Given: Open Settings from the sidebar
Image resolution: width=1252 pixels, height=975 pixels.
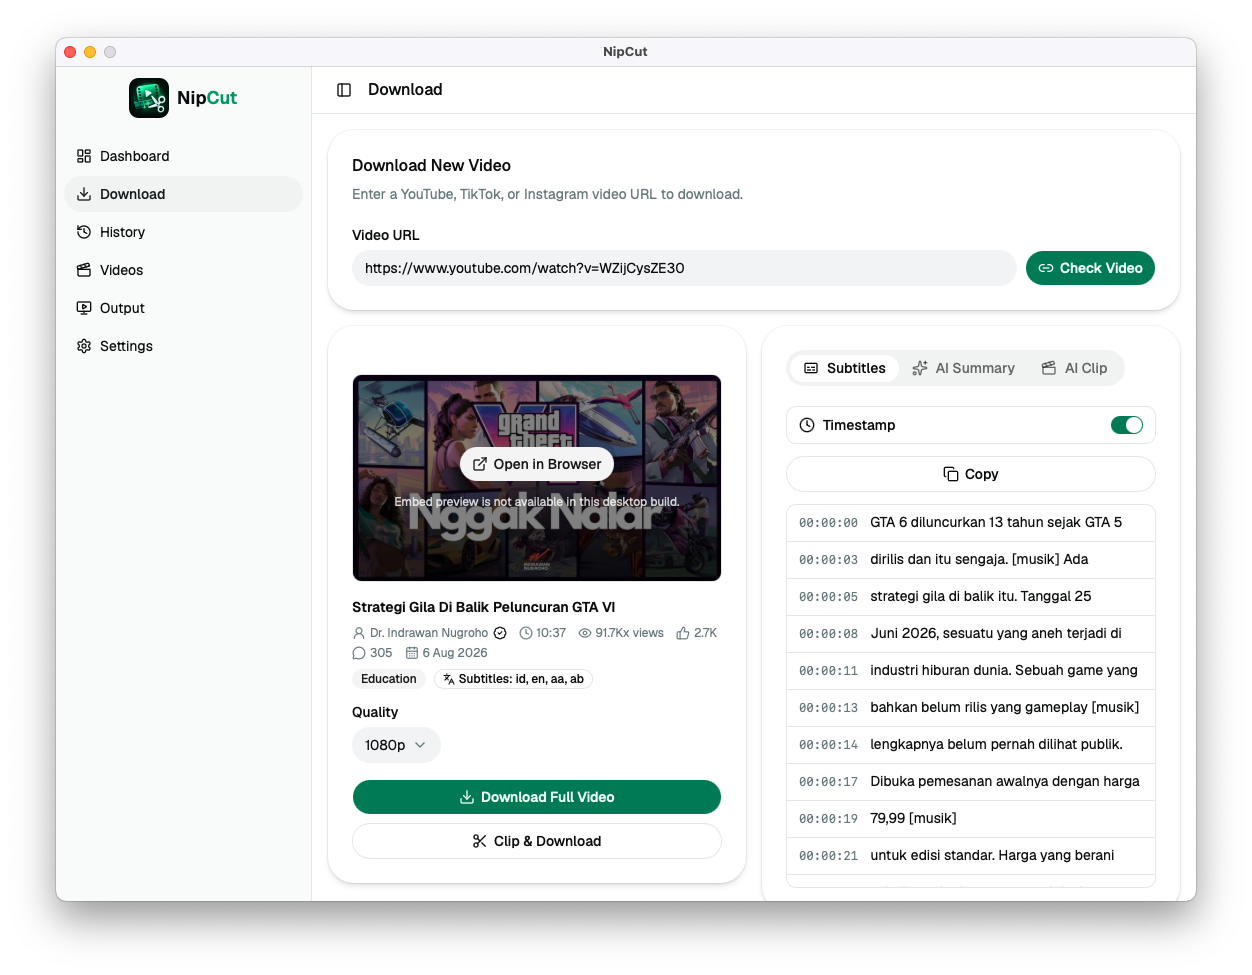Looking at the screenshot, I should (183, 346).
